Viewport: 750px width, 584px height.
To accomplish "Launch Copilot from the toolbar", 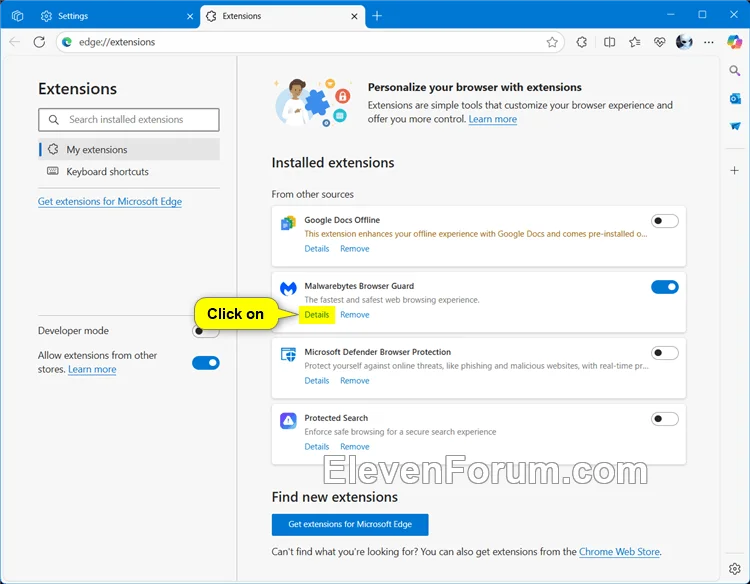I will pyautogui.click(x=734, y=42).
